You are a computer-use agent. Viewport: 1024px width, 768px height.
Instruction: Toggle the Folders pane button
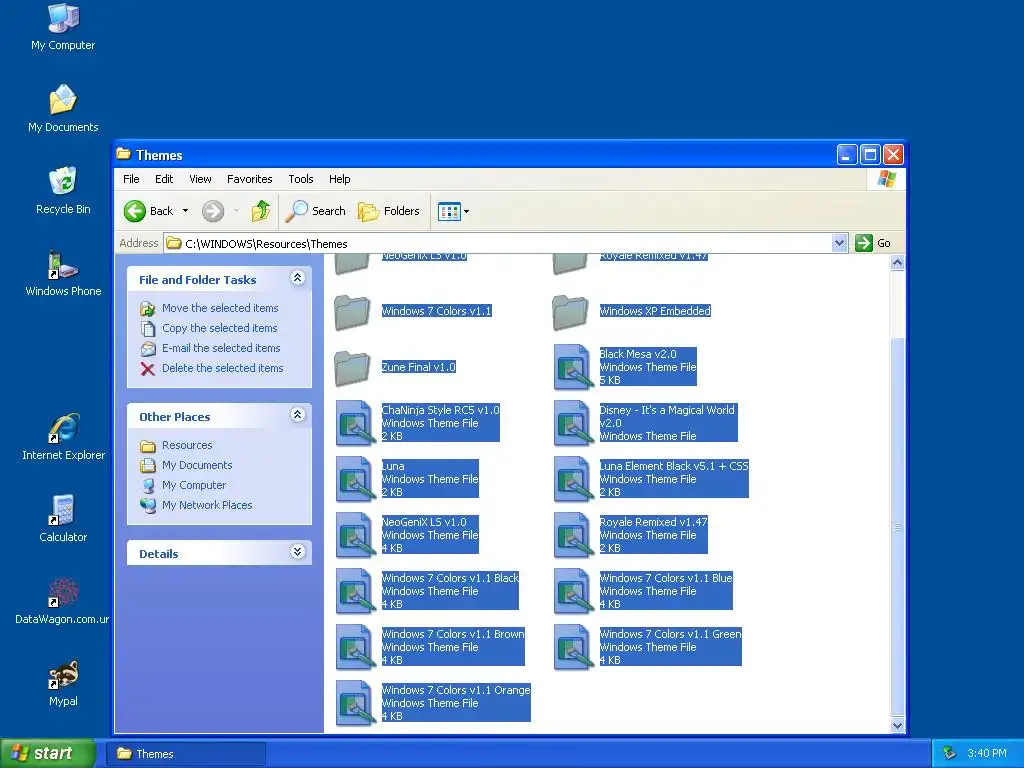[389, 211]
